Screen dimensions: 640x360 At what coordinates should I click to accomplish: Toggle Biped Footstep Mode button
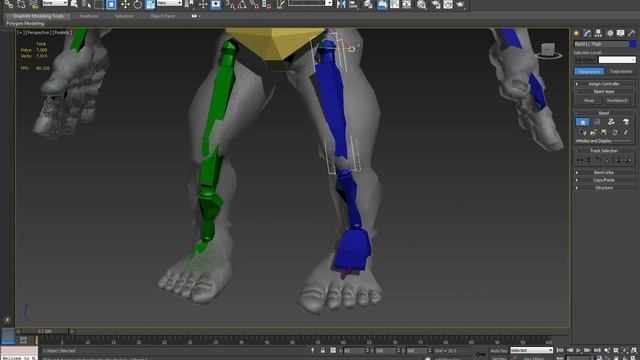(x=597, y=122)
